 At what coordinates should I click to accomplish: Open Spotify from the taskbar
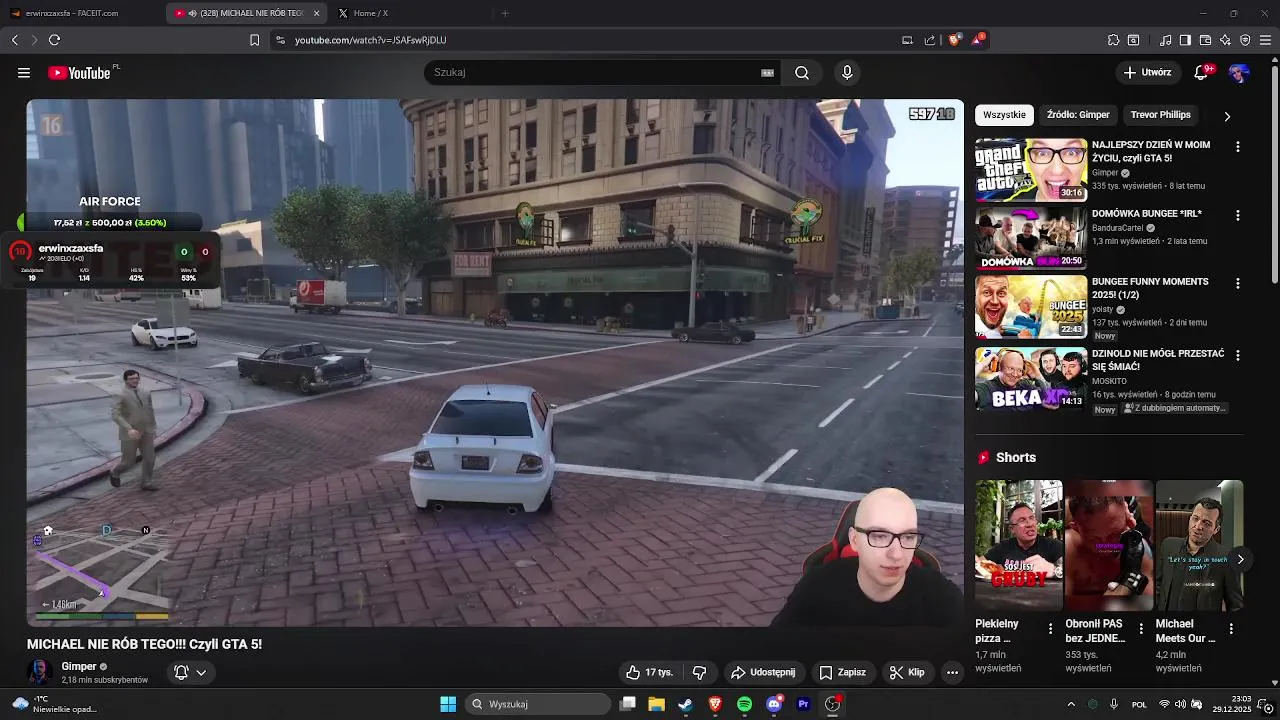click(744, 704)
